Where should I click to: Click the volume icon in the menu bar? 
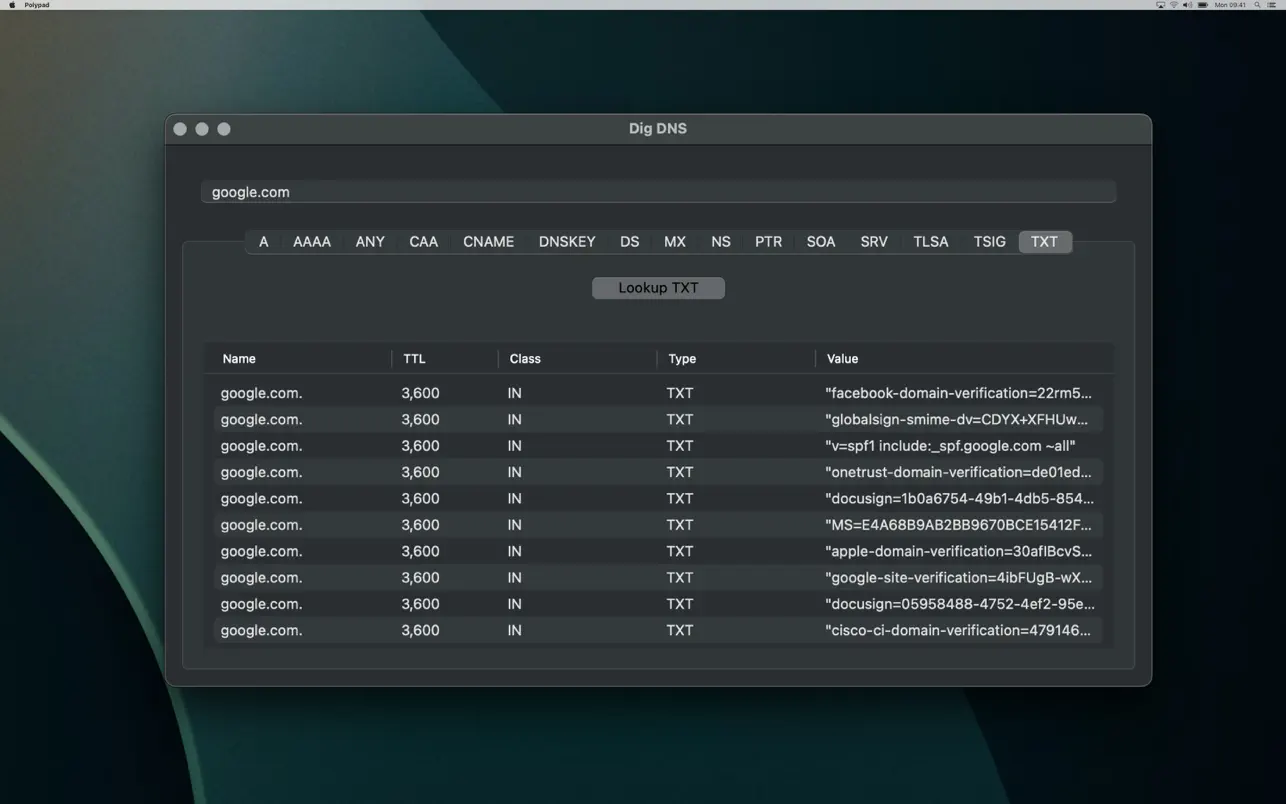pyautogui.click(x=1188, y=4)
